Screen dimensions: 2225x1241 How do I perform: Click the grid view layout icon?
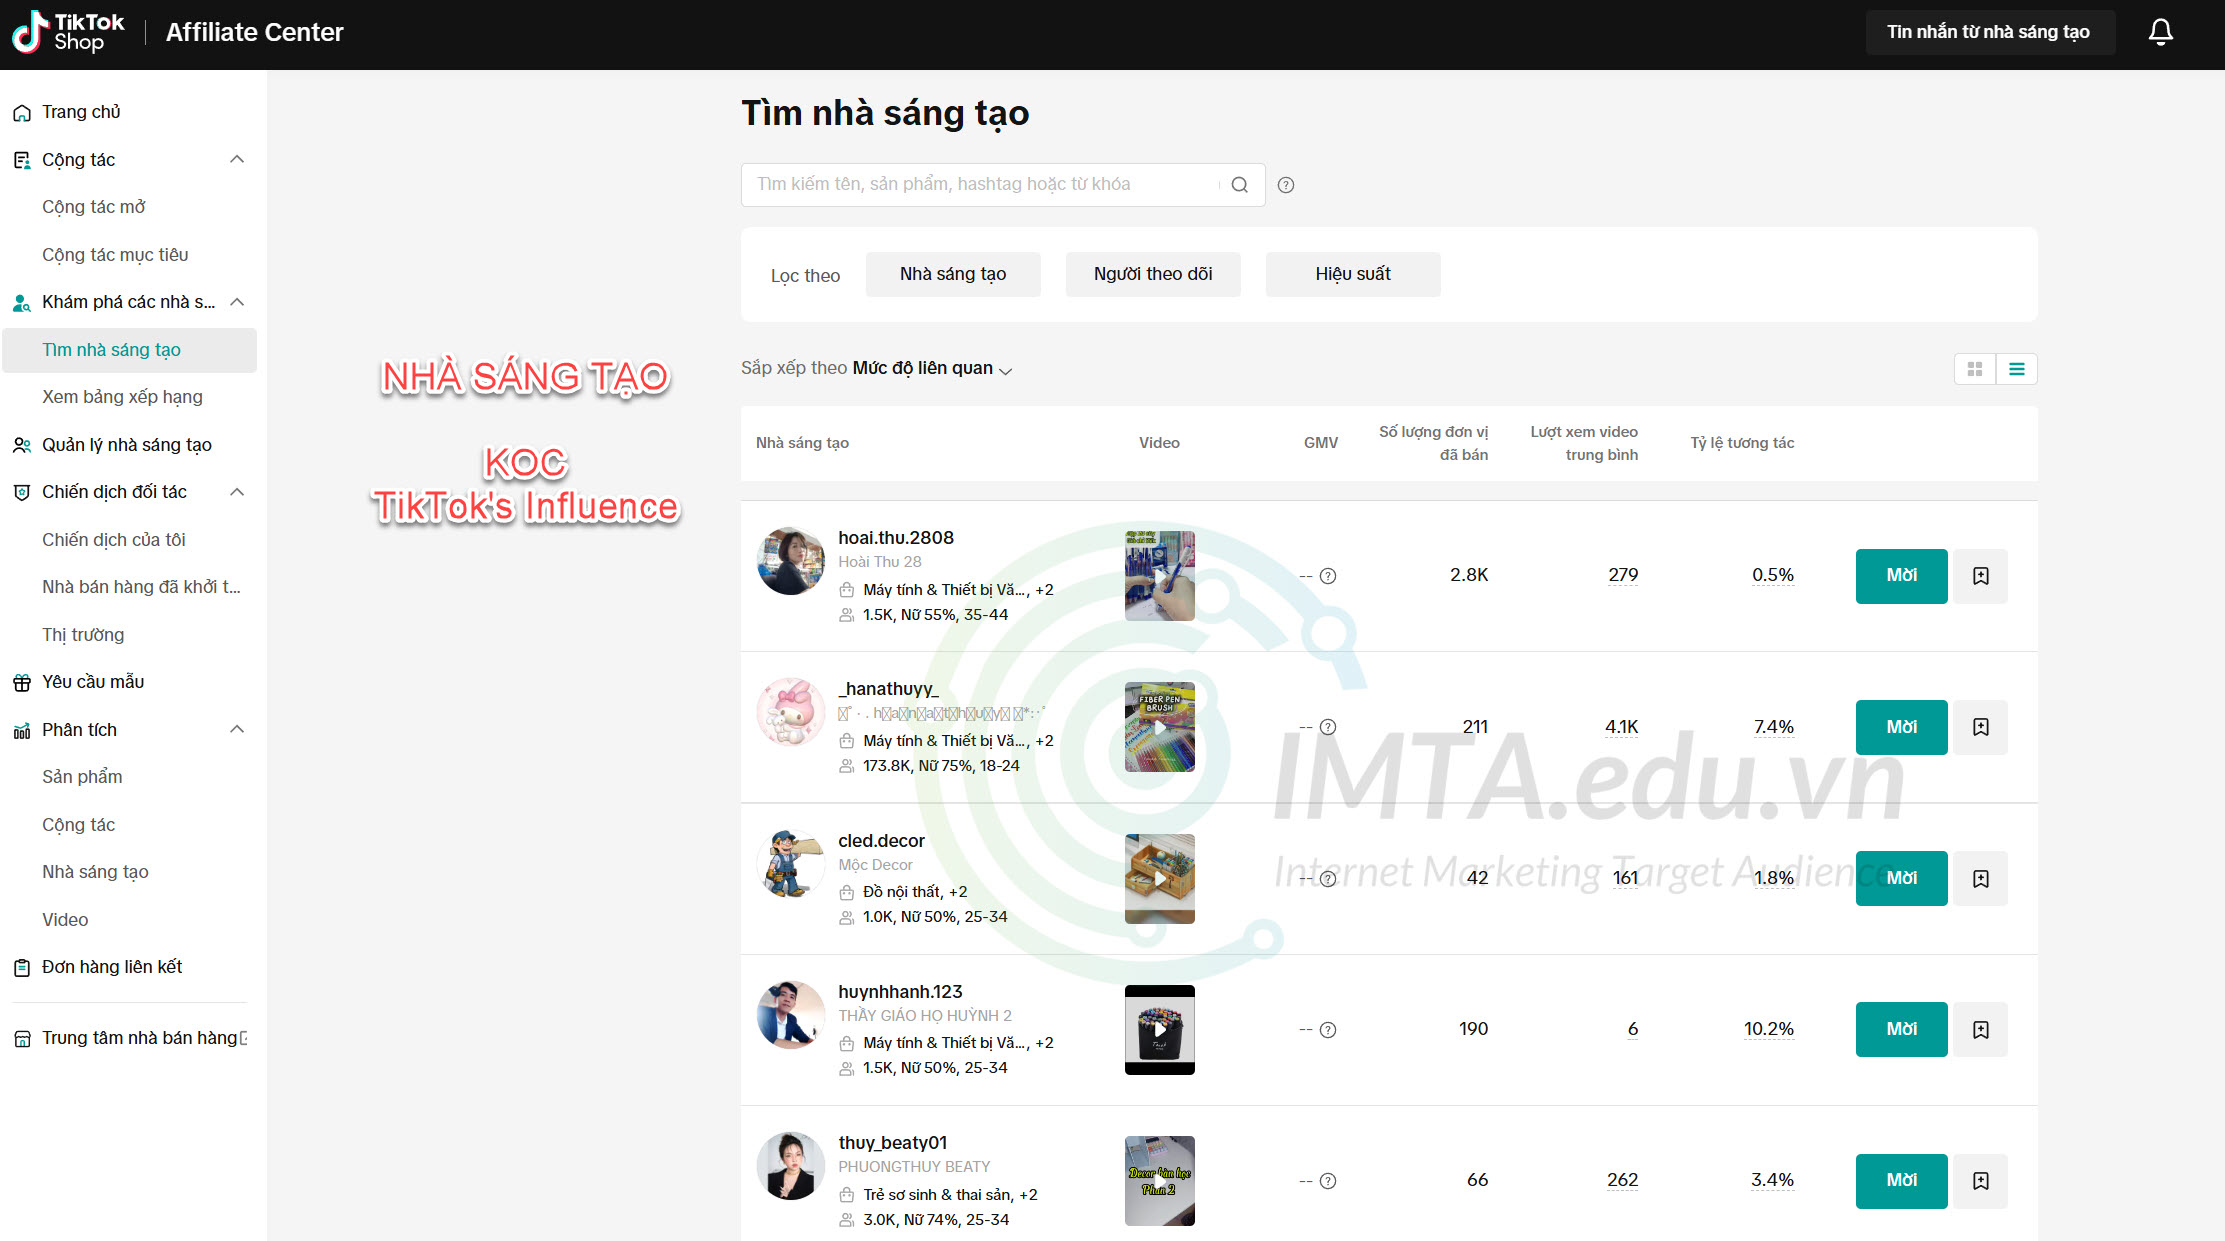1976,368
